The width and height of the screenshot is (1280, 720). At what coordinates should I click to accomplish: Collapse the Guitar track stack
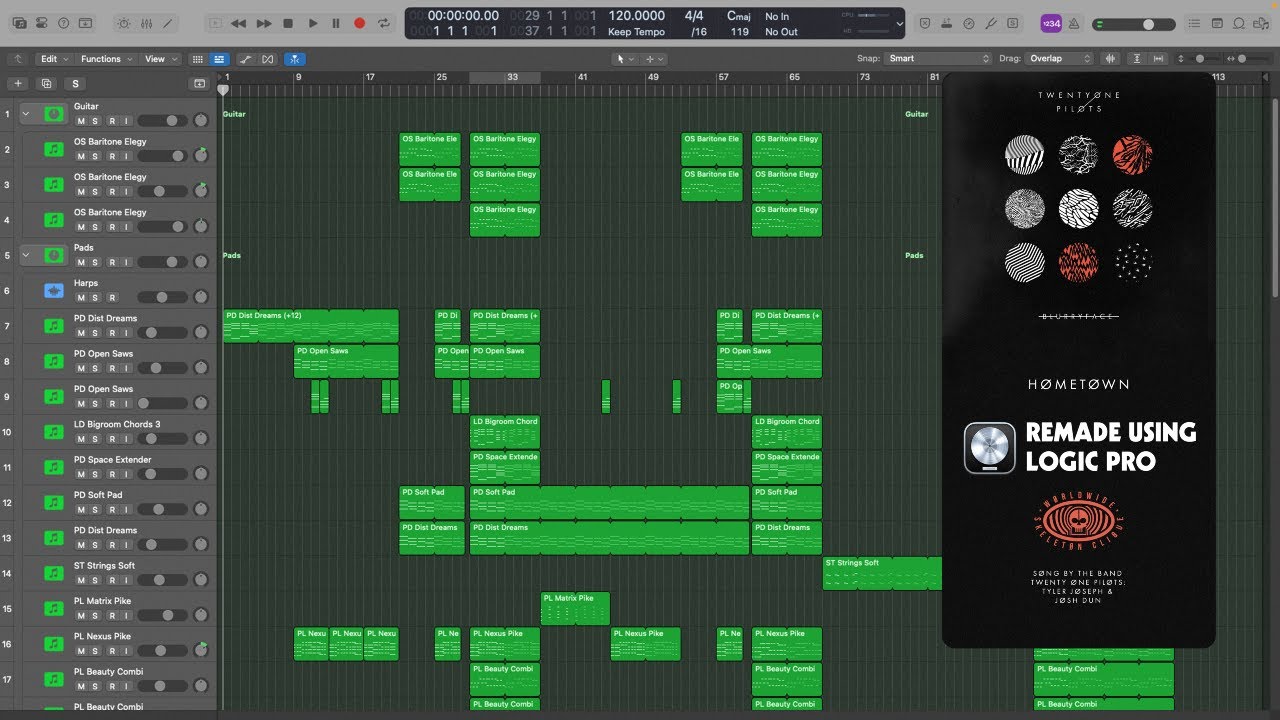tap(26, 114)
